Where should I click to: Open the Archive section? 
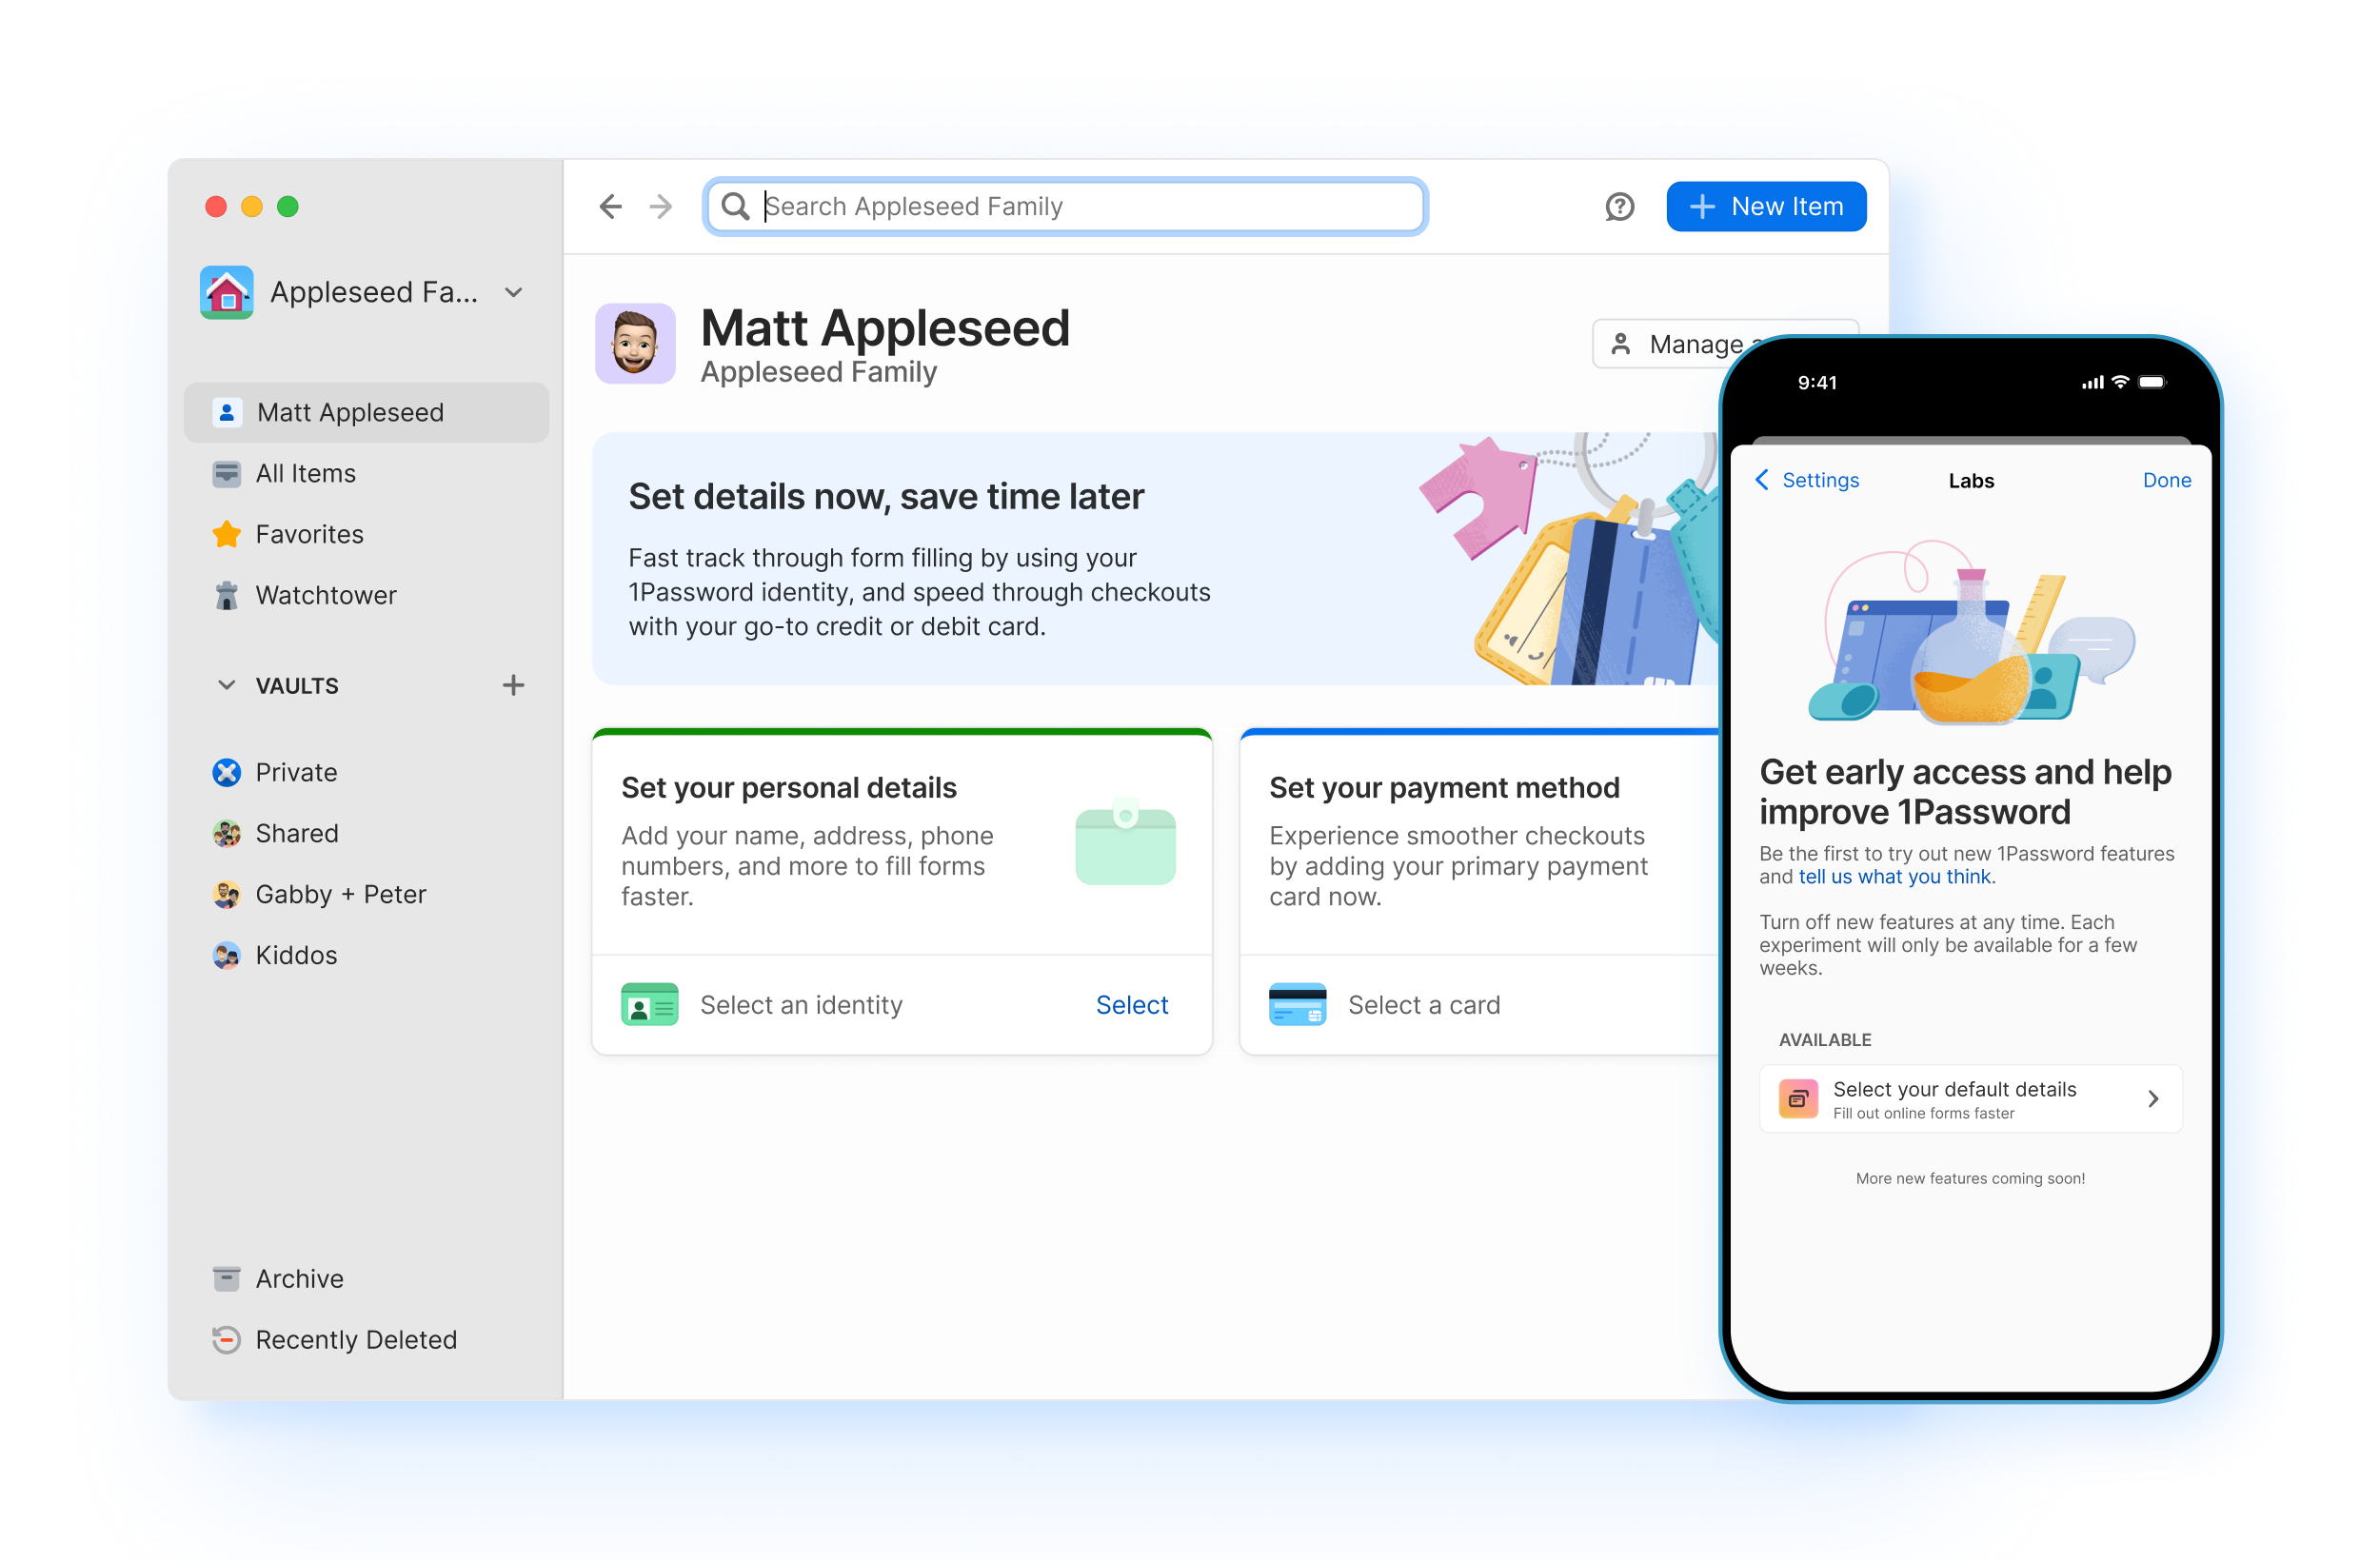pyautogui.click(x=298, y=1278)
